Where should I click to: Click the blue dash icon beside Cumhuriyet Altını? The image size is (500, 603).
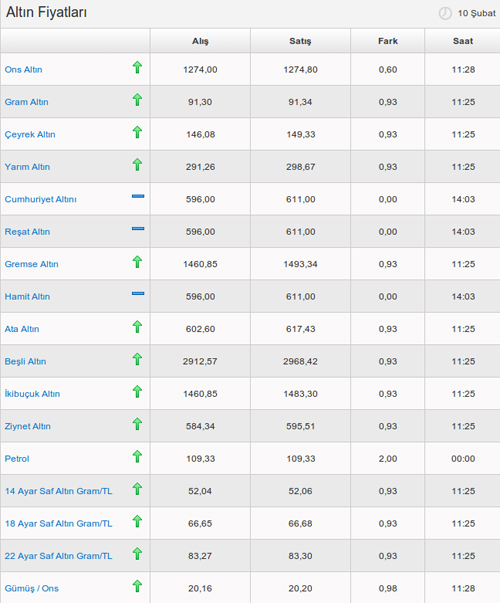[x=138, y=196]
